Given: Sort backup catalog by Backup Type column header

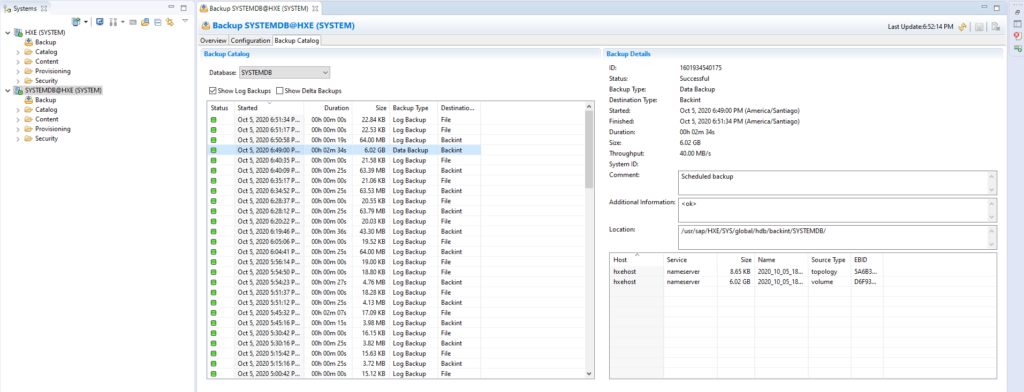Looking at the screenshot, I should (413, 108).
